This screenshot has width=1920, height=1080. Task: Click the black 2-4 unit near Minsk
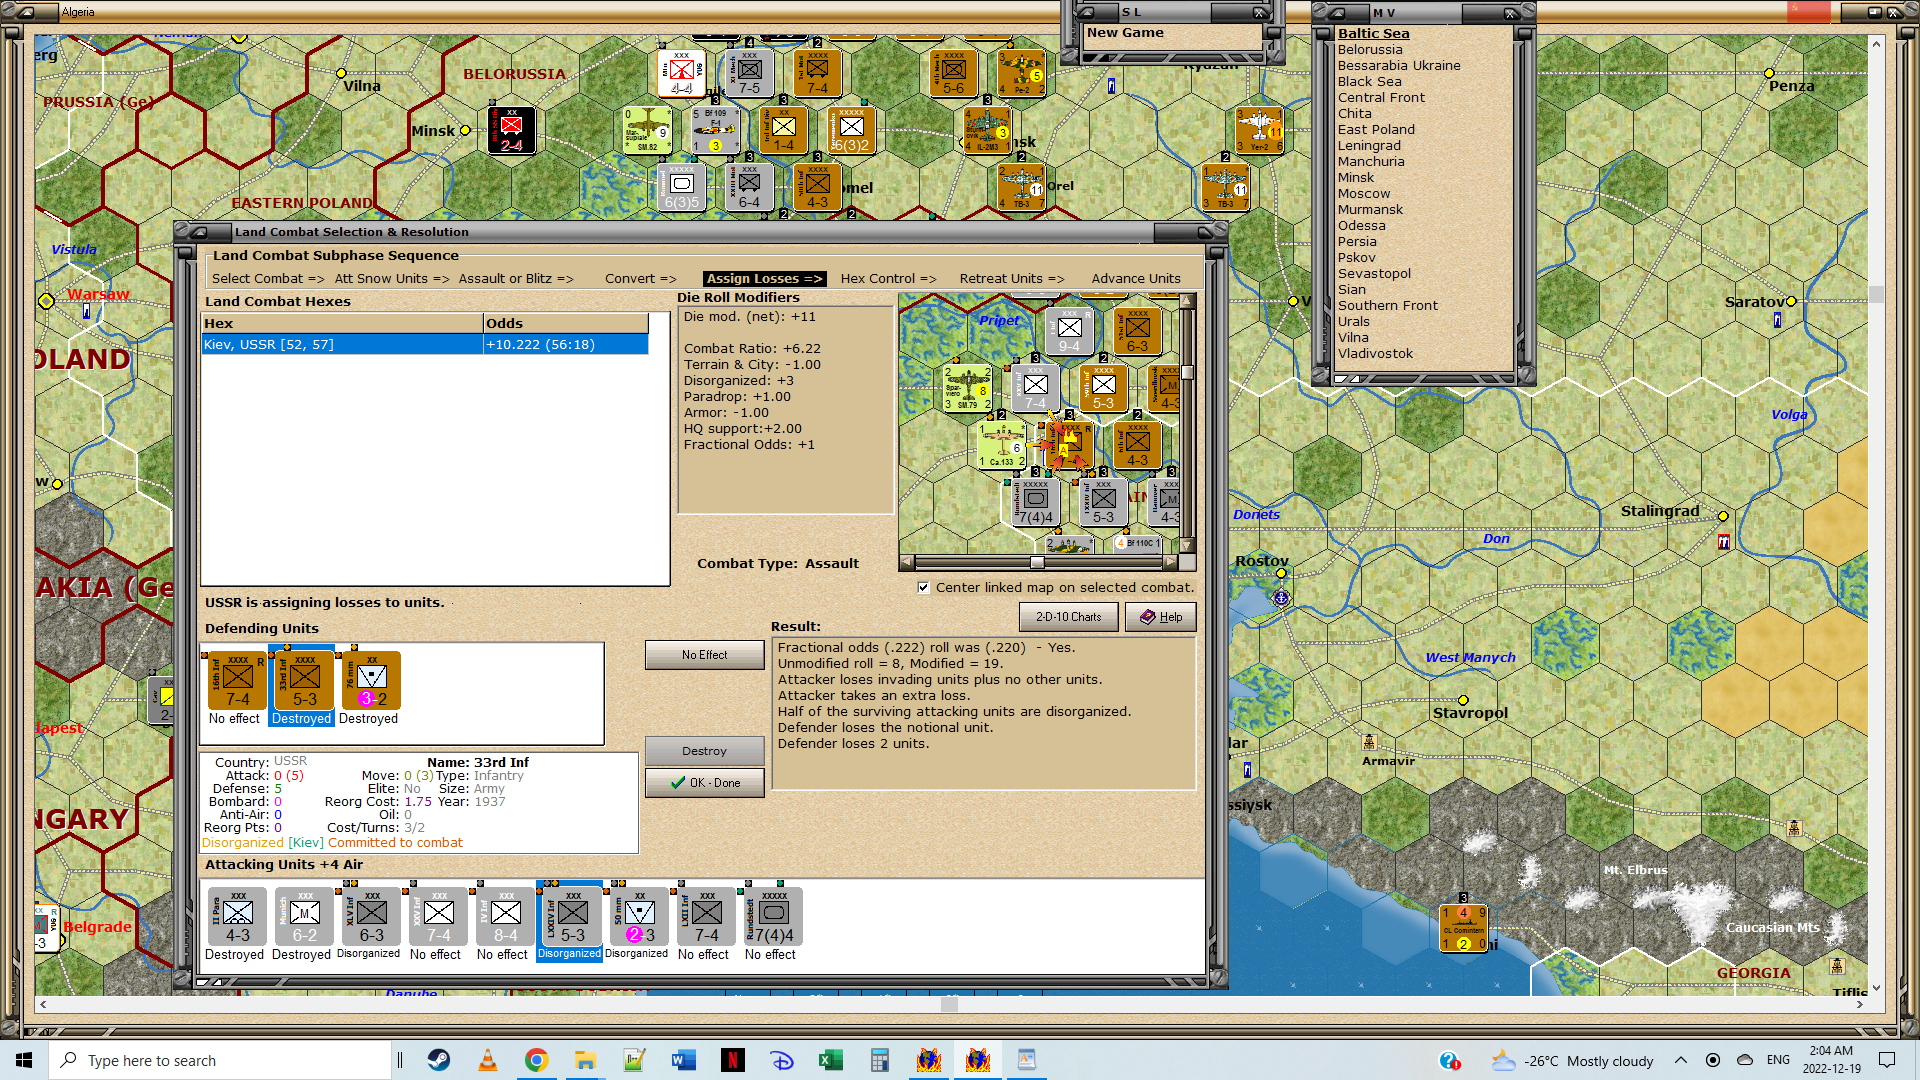(512, 130)
